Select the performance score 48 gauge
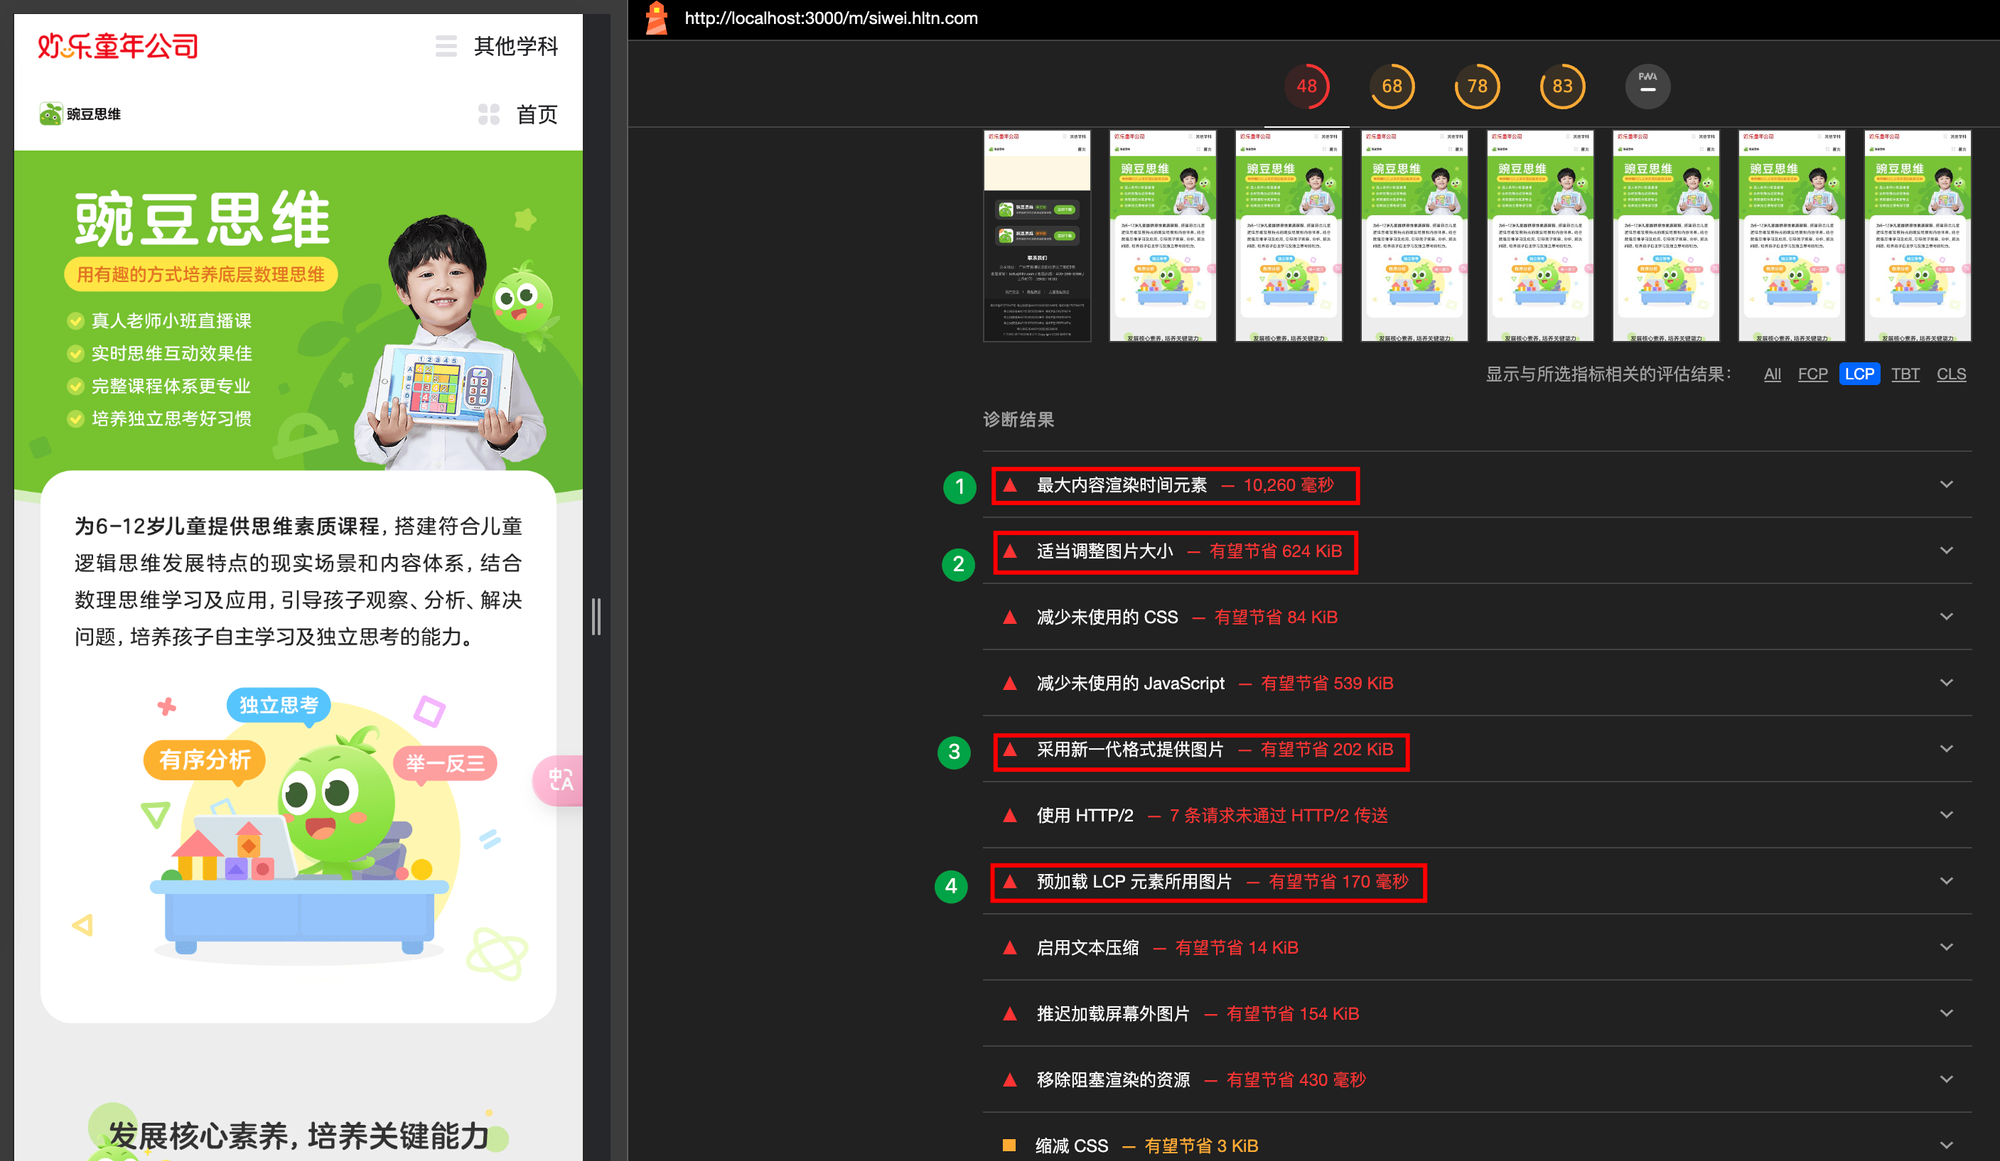Viewport: 2000px width, 1161px height. coord(1306,86)
